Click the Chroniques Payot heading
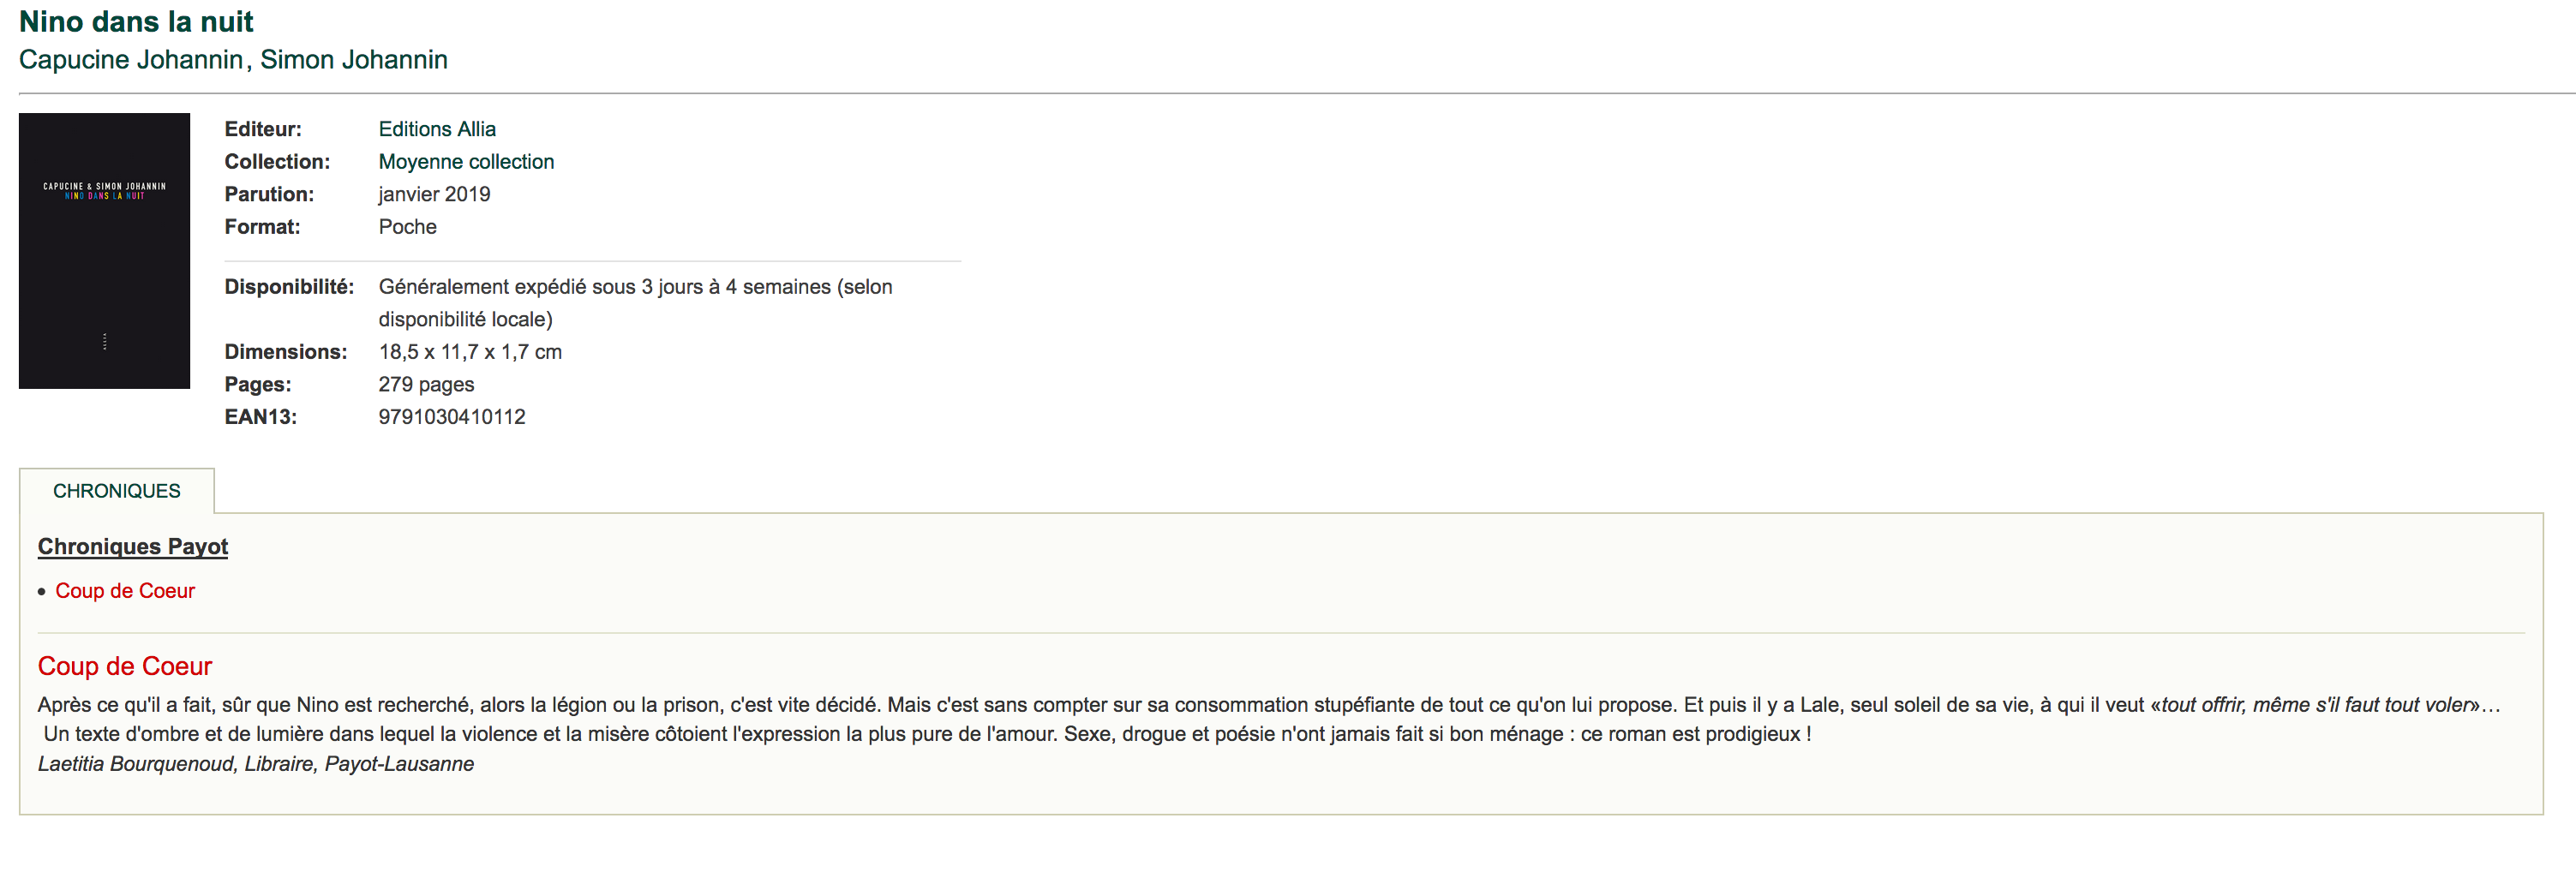Screen dimensions: 2576x872 point(133,546)
